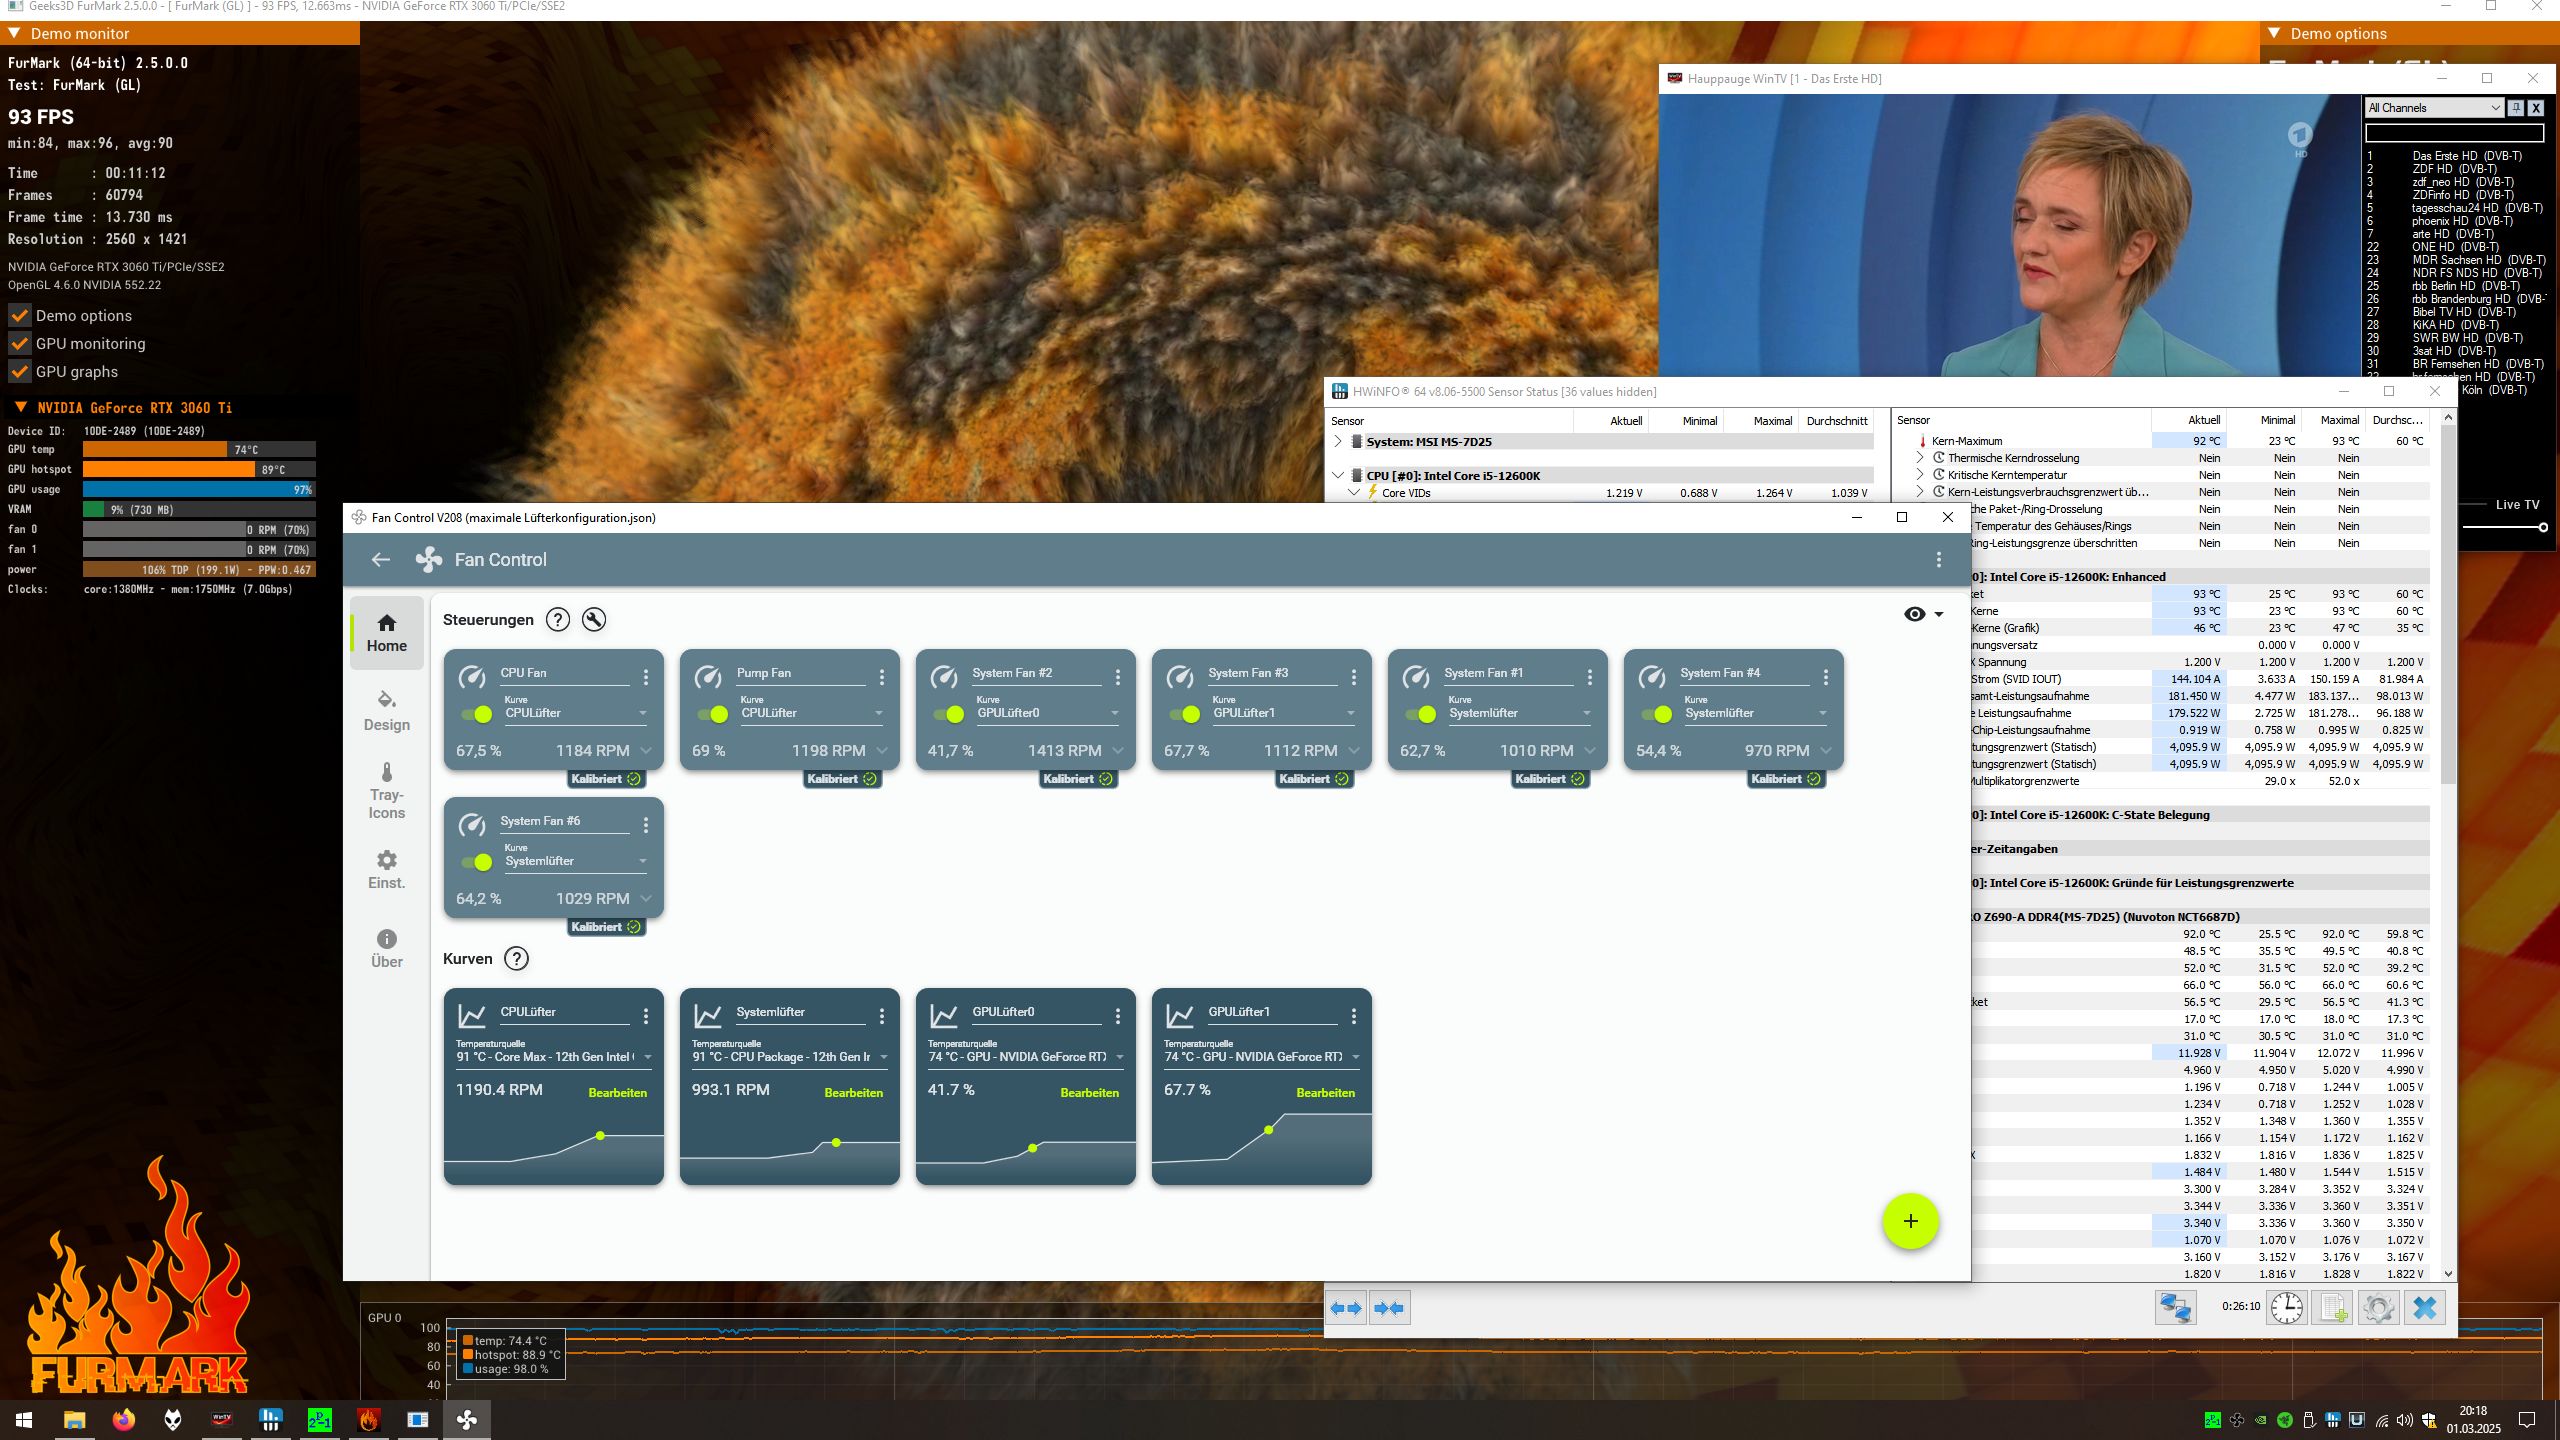Open three-dot menu on CPU Fan card
The height and width of the screenshot is (1440, 2560).
(646, 678)
